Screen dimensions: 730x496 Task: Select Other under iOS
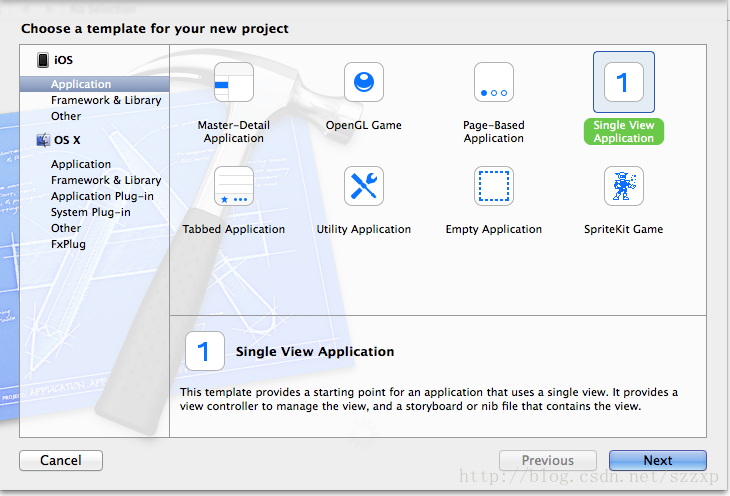(x=66, y=116)
